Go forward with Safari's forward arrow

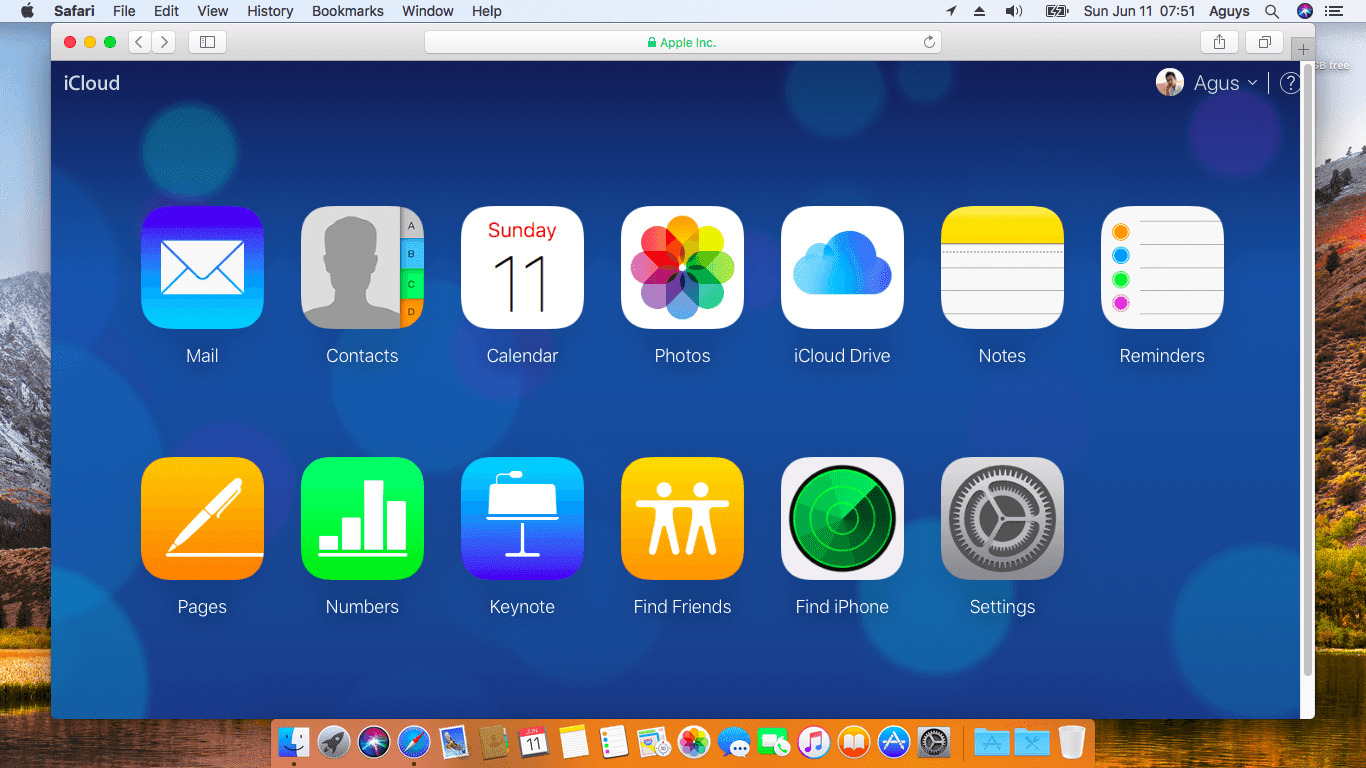coord(164,42)
